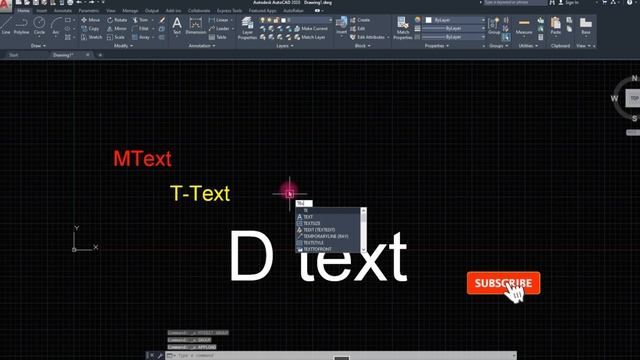
Task: Open the Manage ribbon tab
Action: [130, 11]
